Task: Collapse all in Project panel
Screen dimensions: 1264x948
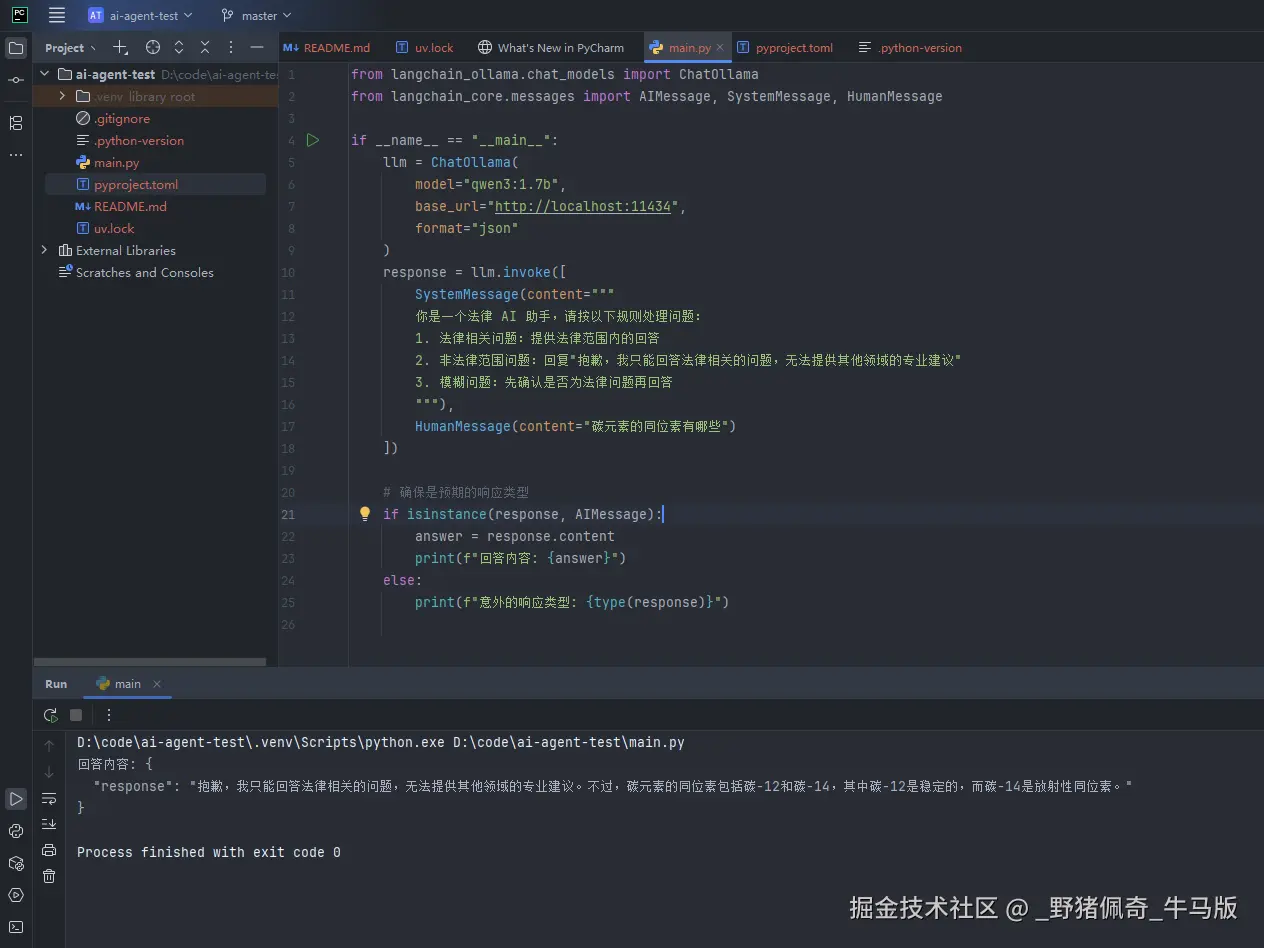Action: (x=205, y=47)
